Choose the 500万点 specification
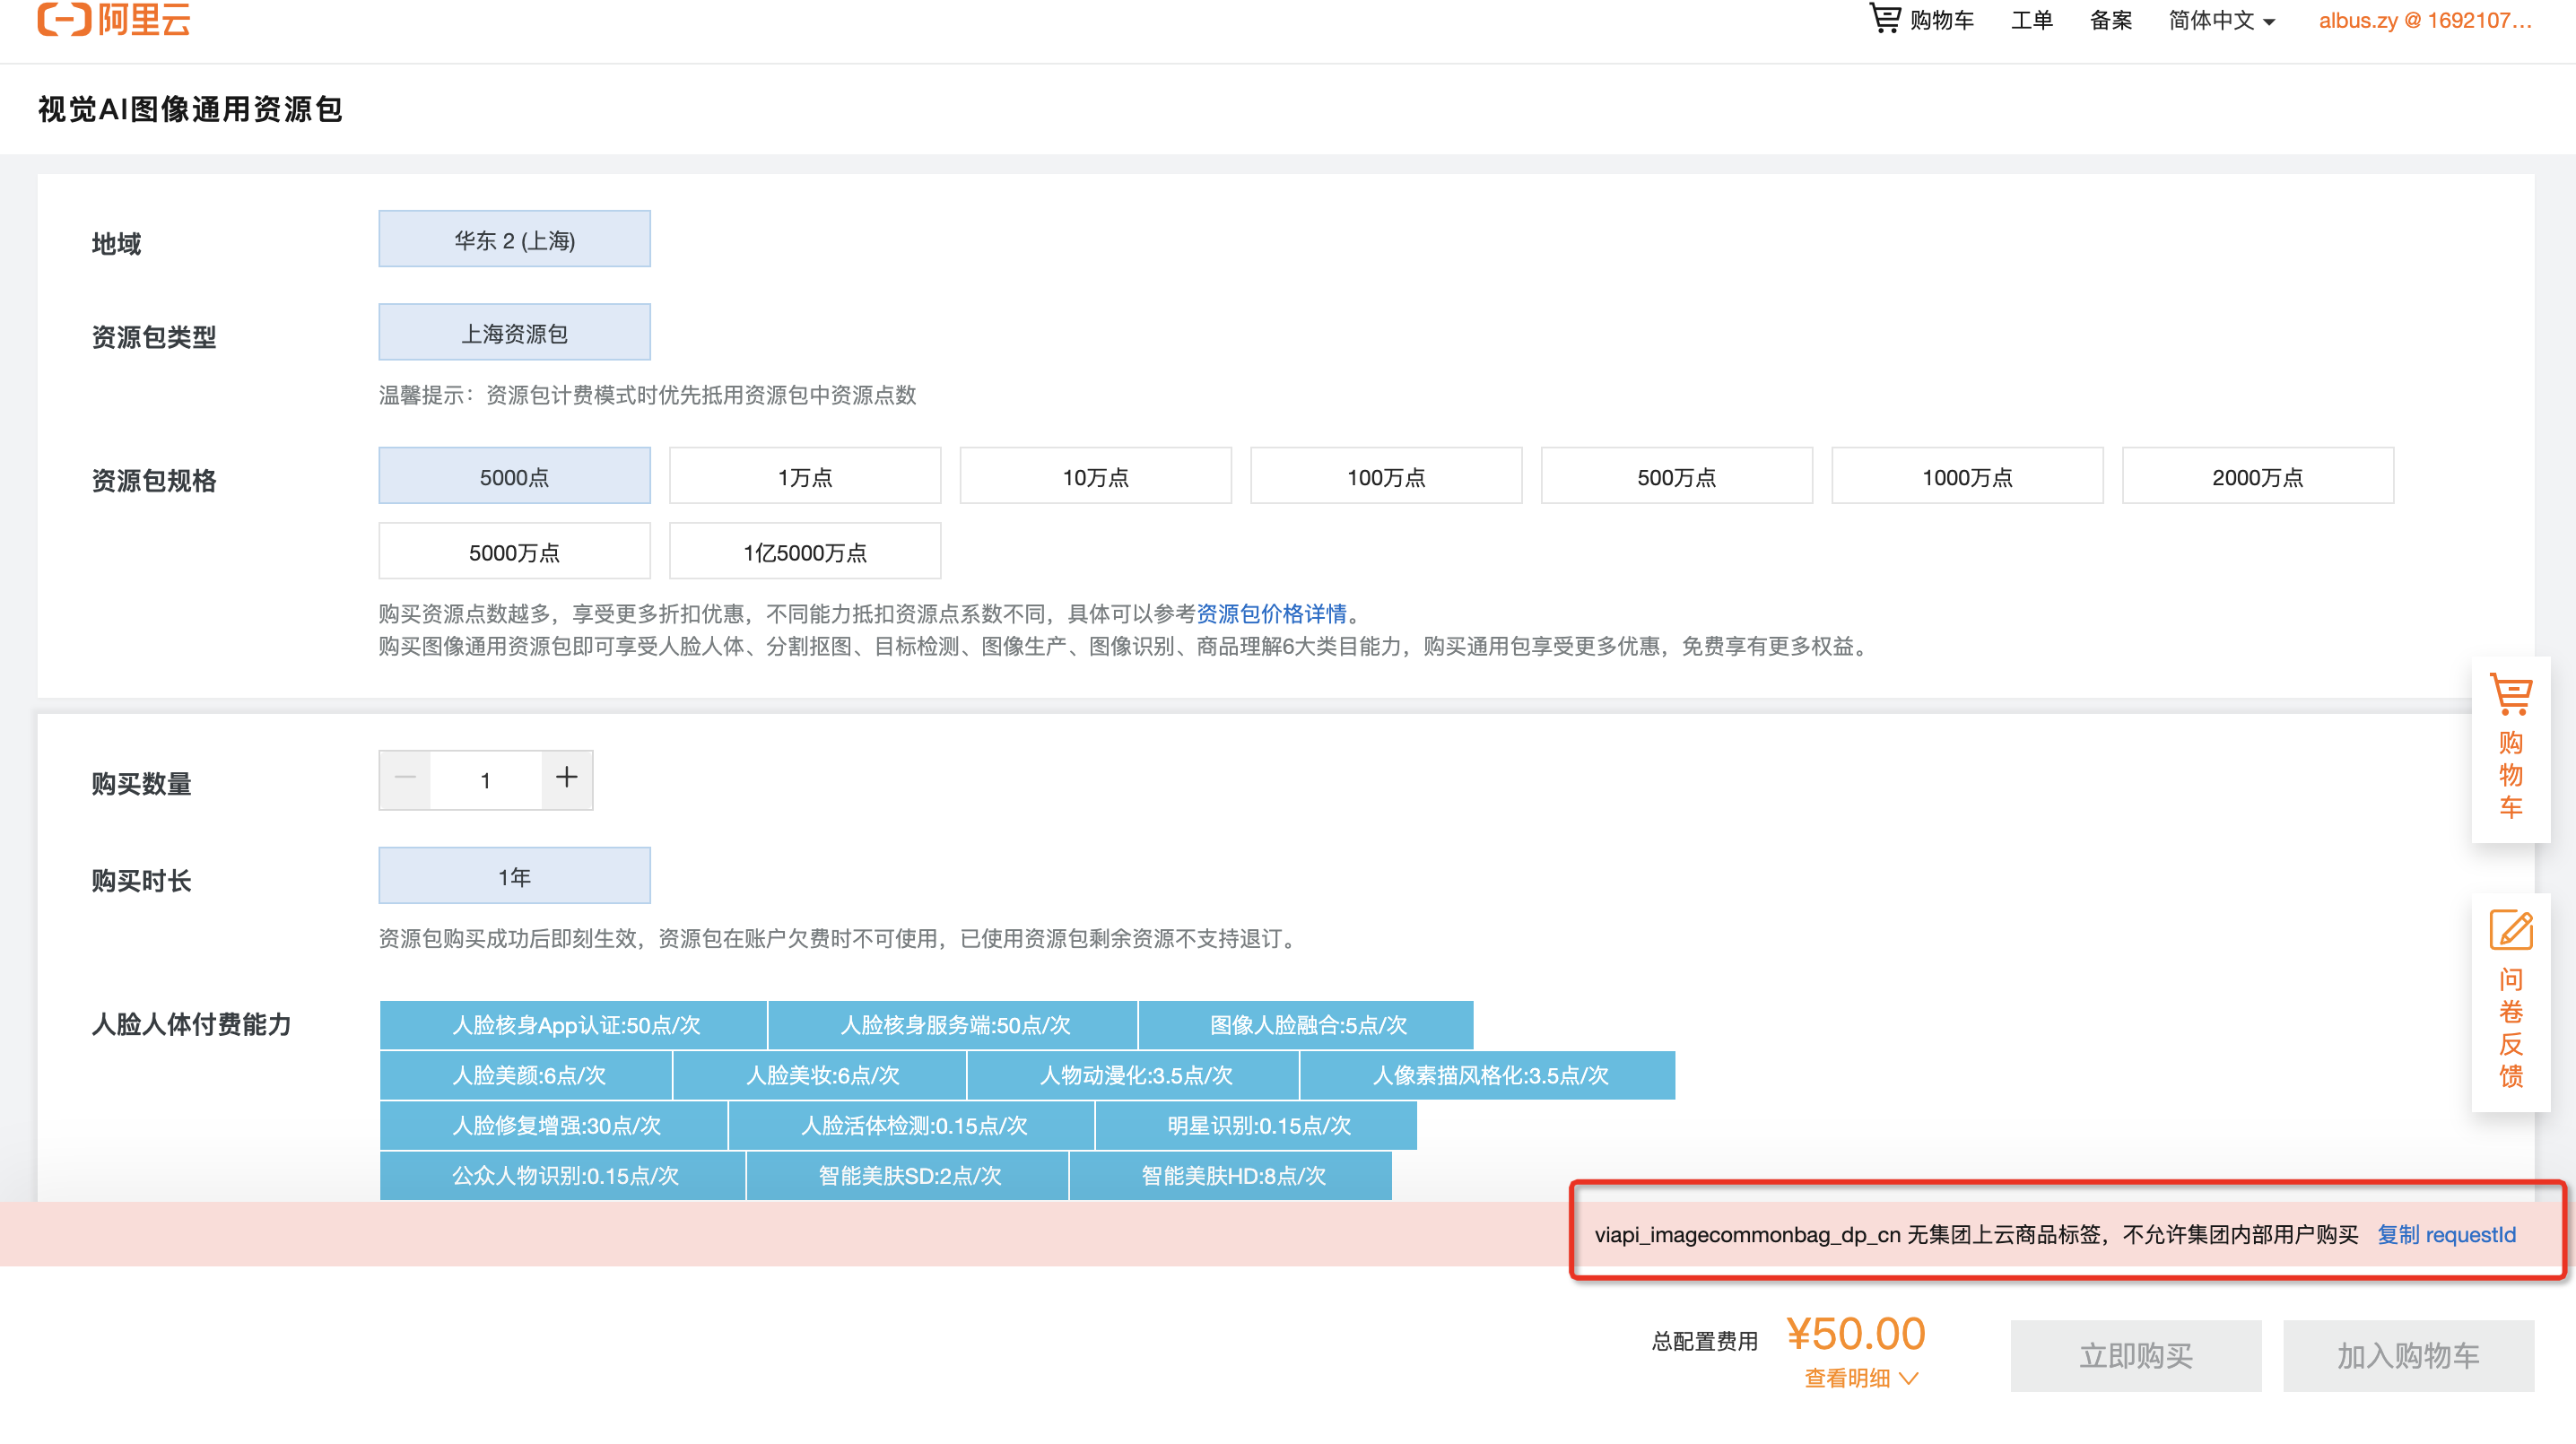2576x1444 pixels. [x=1676, y=476]
